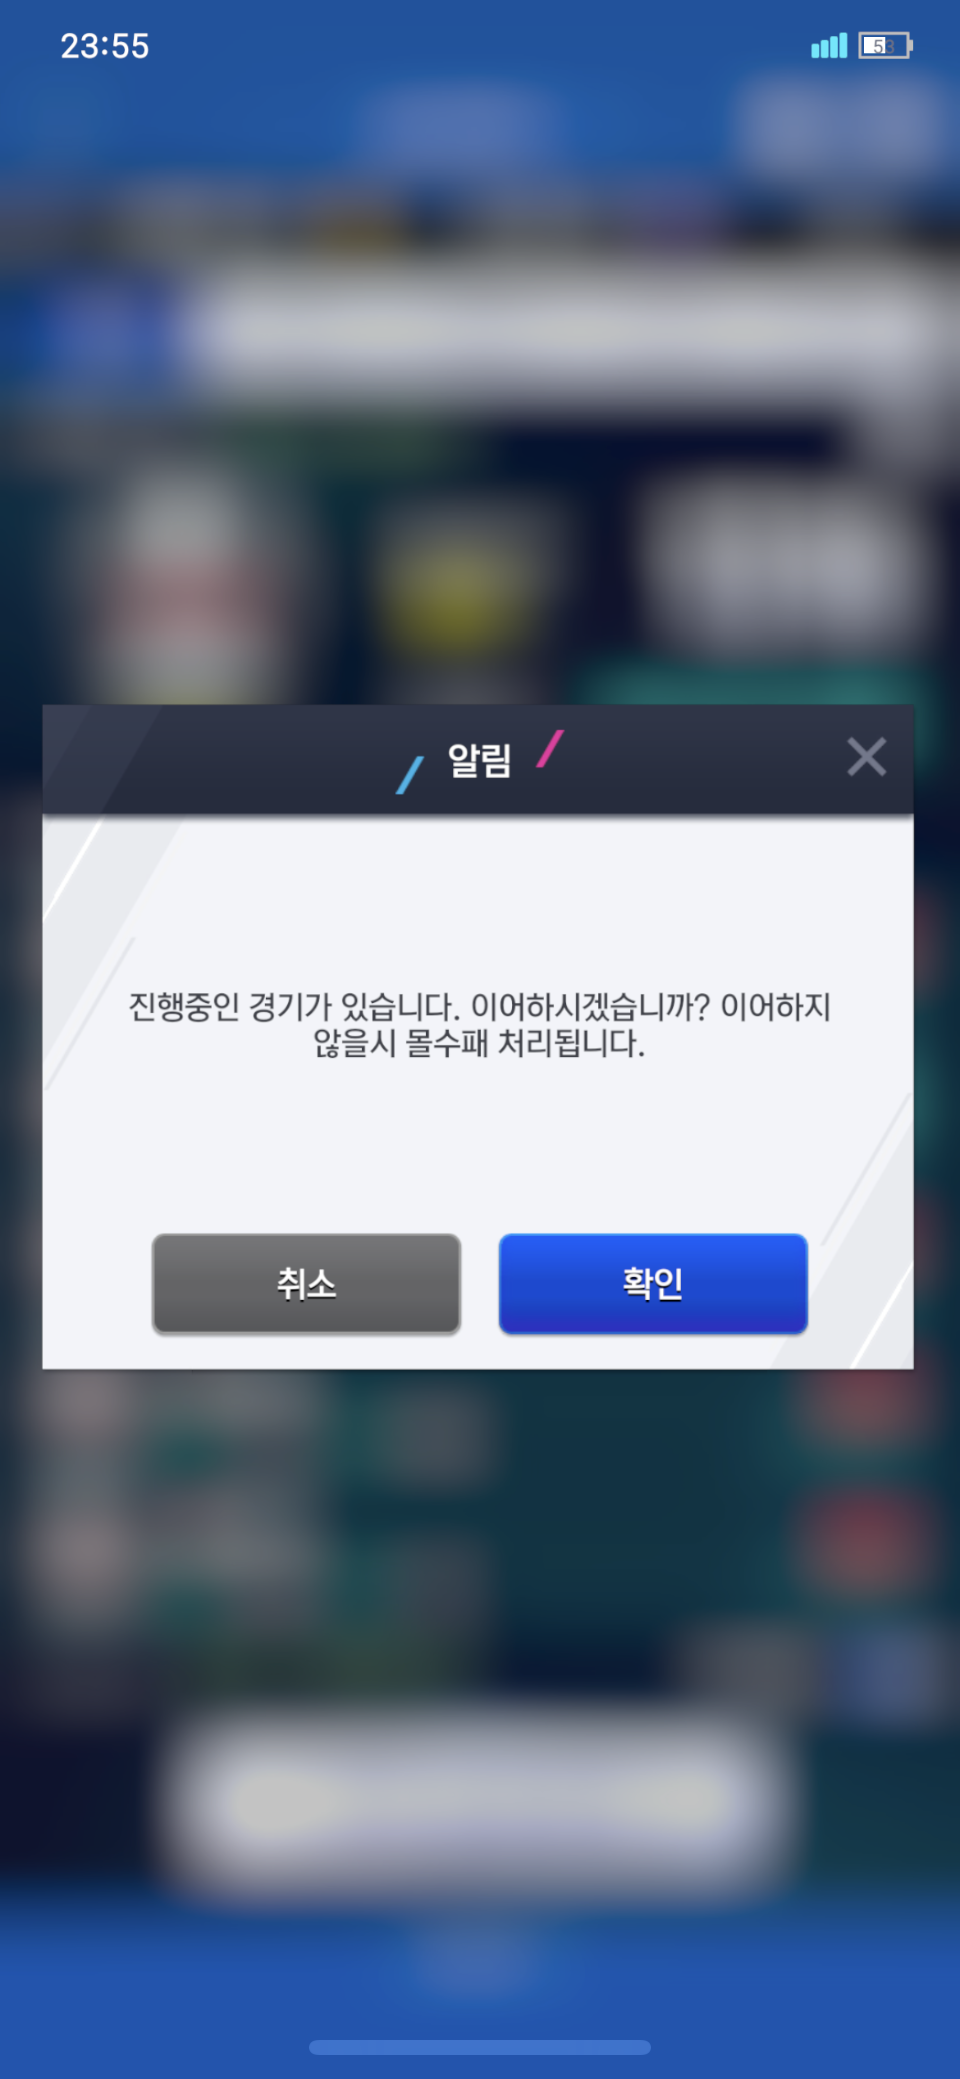Tap the 몰수패 처리됩니다 warning line

(480, 1044)
